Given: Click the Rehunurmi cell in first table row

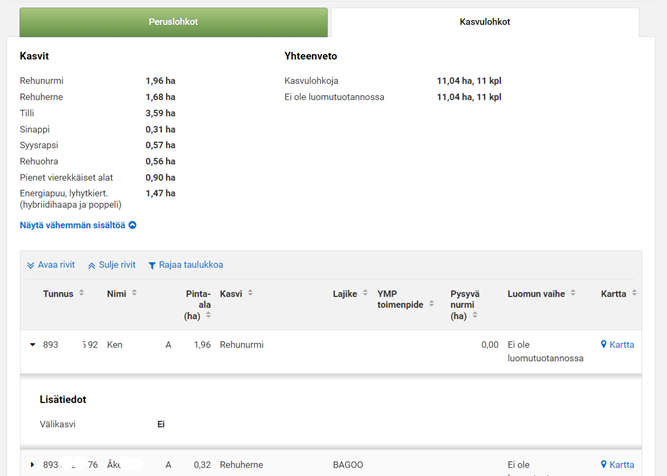Looking at the screenshot, I should (x=241, y=345).
